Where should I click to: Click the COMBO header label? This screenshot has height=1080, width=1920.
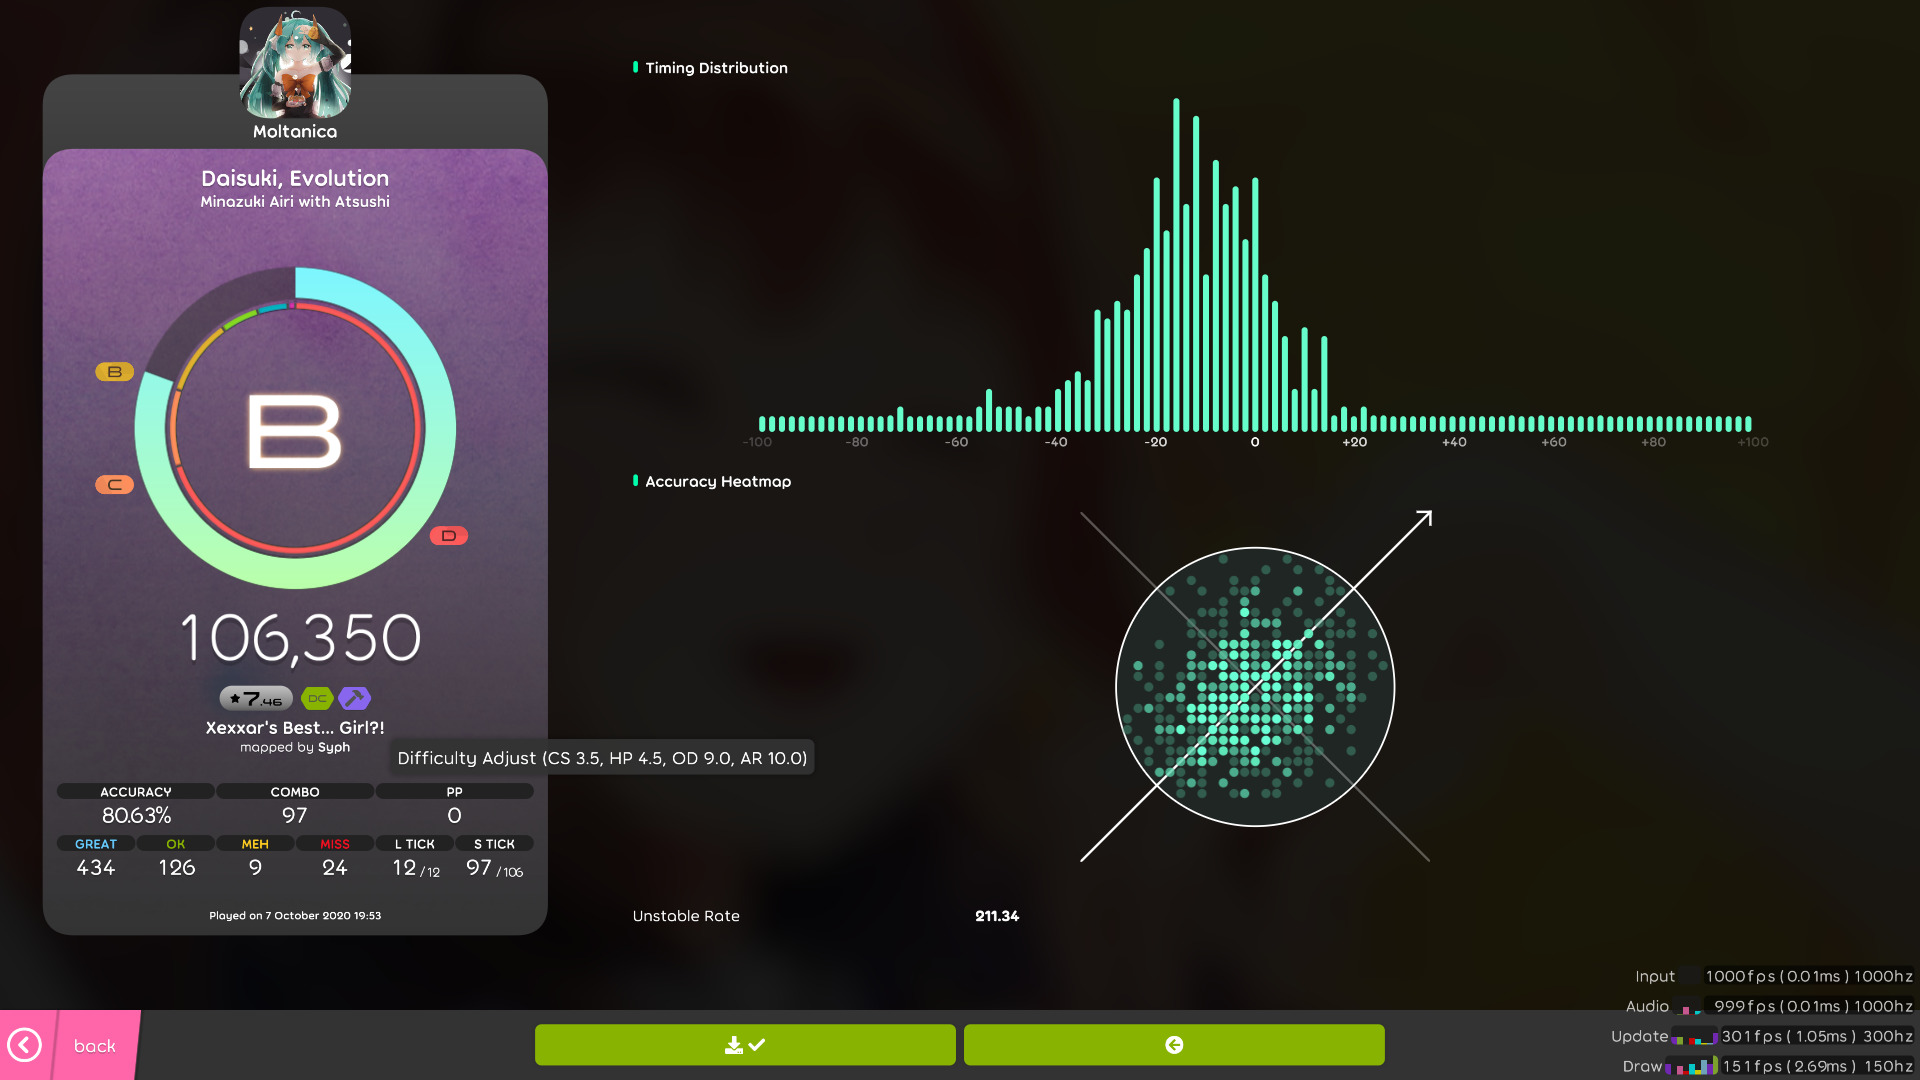[x=295, y=791]
